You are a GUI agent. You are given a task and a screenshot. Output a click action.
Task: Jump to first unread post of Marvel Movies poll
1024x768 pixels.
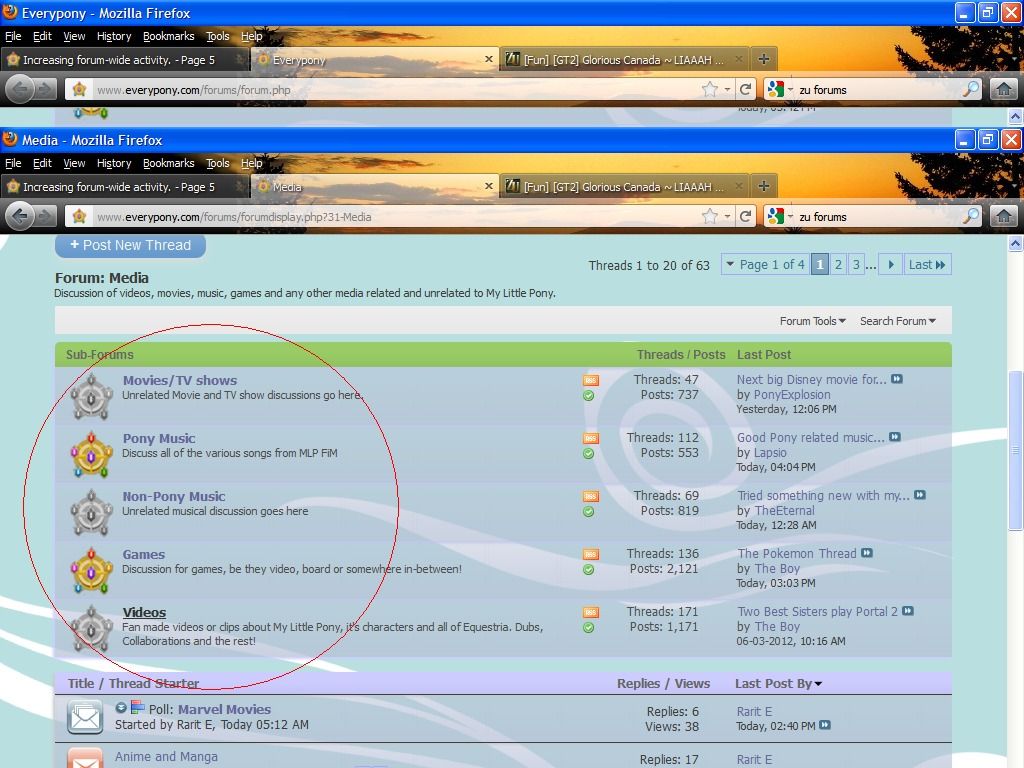point(121,708)
